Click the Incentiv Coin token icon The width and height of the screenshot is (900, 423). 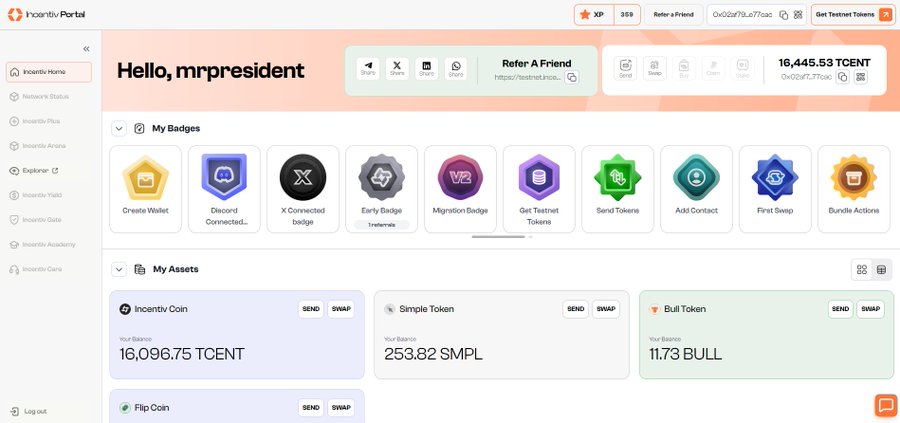click(x=125, y=309)
